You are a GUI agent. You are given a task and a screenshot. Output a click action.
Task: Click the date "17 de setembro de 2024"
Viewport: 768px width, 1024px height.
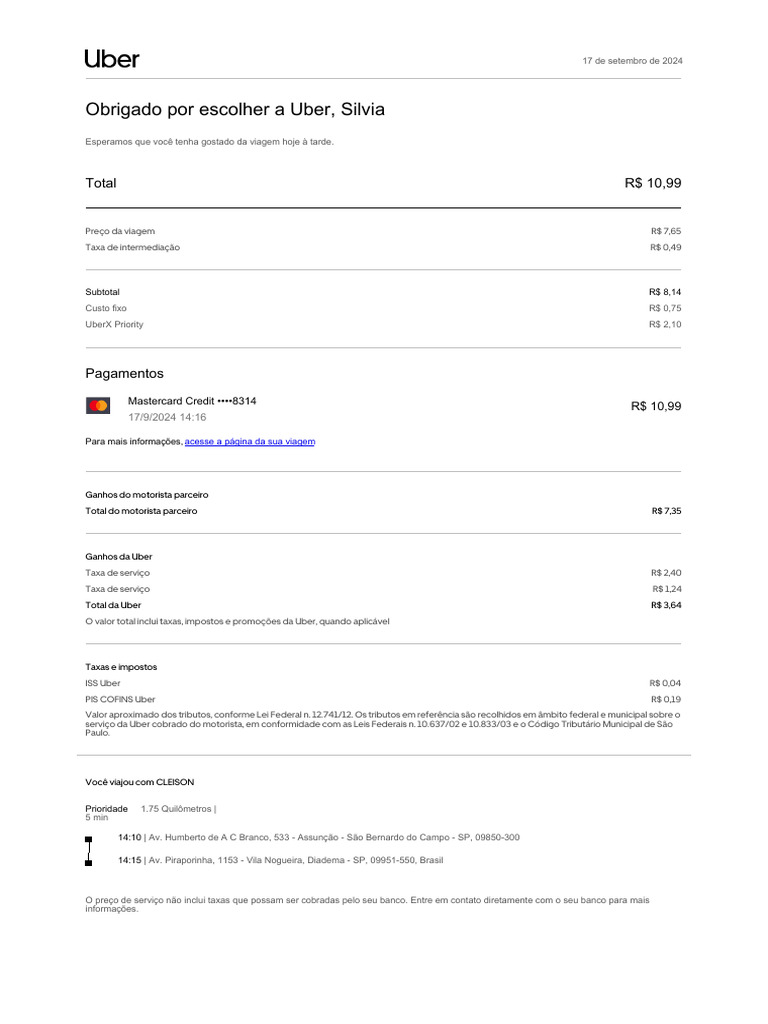(633, 61)
